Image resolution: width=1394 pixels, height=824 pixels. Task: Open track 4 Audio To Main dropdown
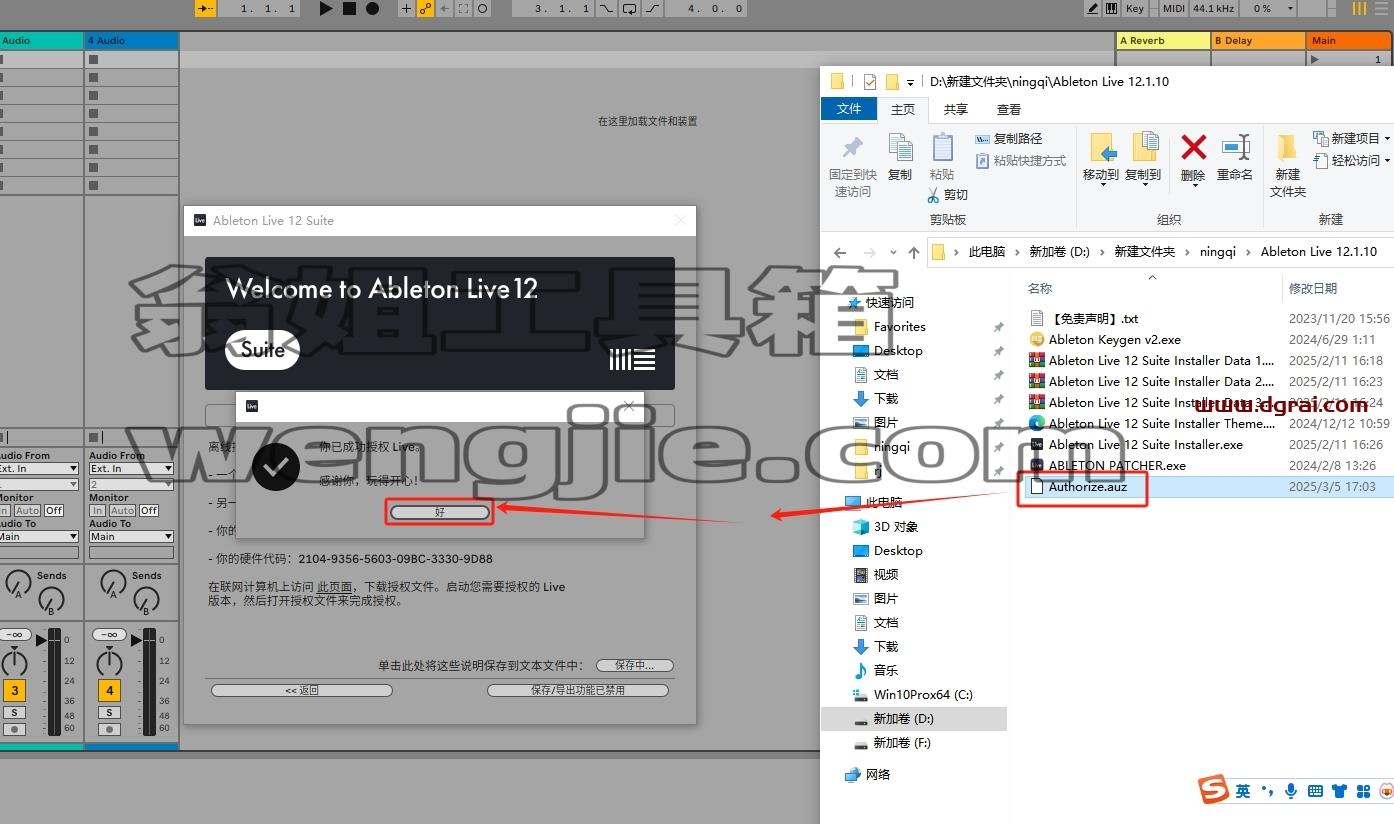tap(131, 536)
